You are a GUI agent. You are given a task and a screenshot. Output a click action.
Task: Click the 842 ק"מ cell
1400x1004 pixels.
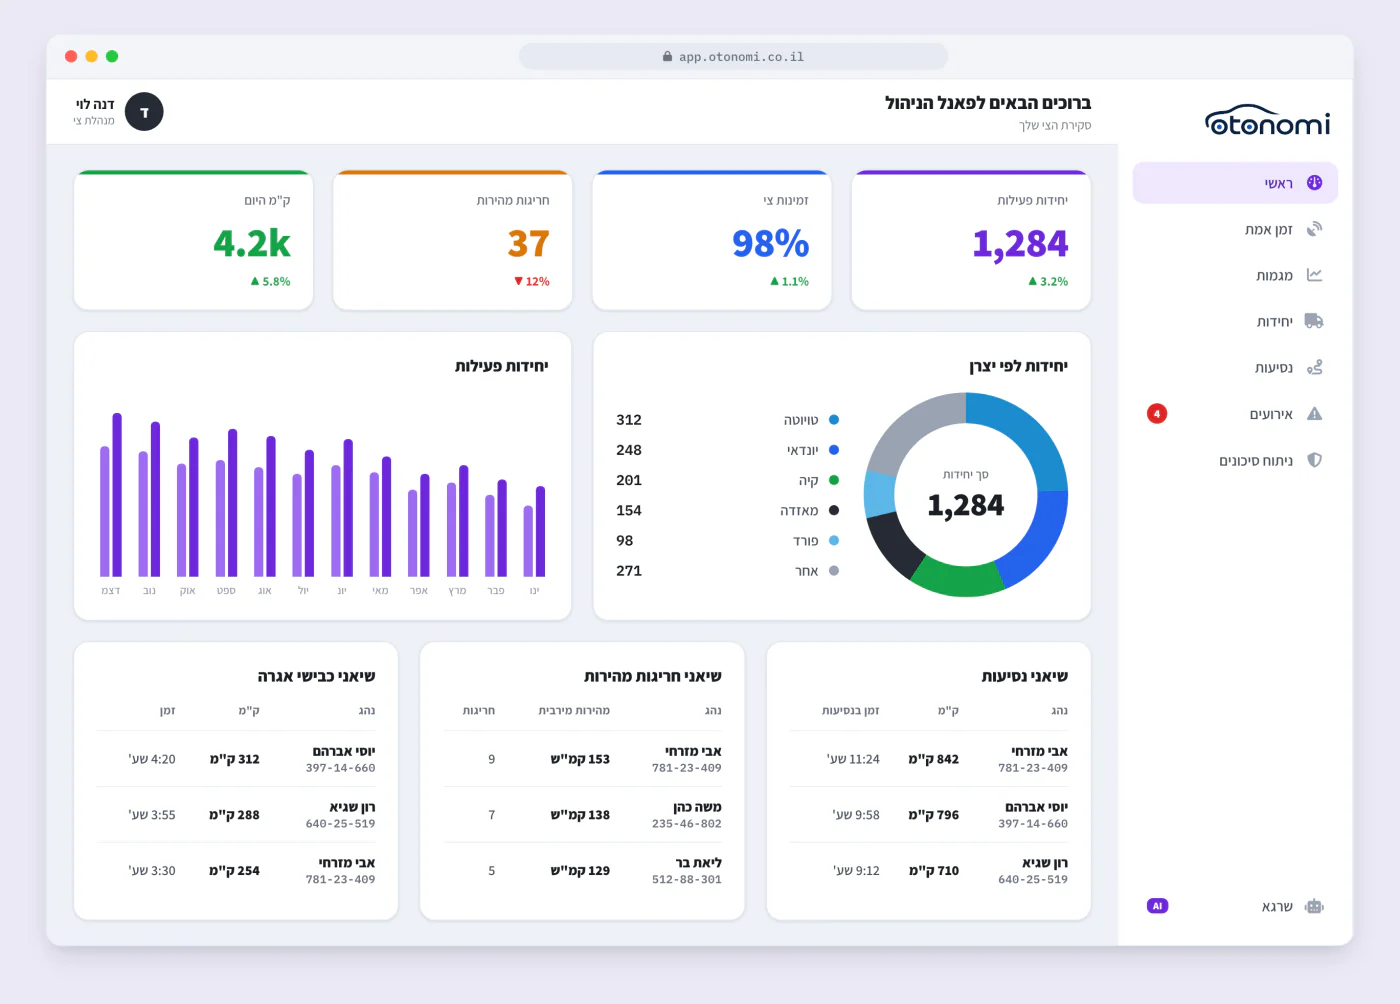pos(933,759)
